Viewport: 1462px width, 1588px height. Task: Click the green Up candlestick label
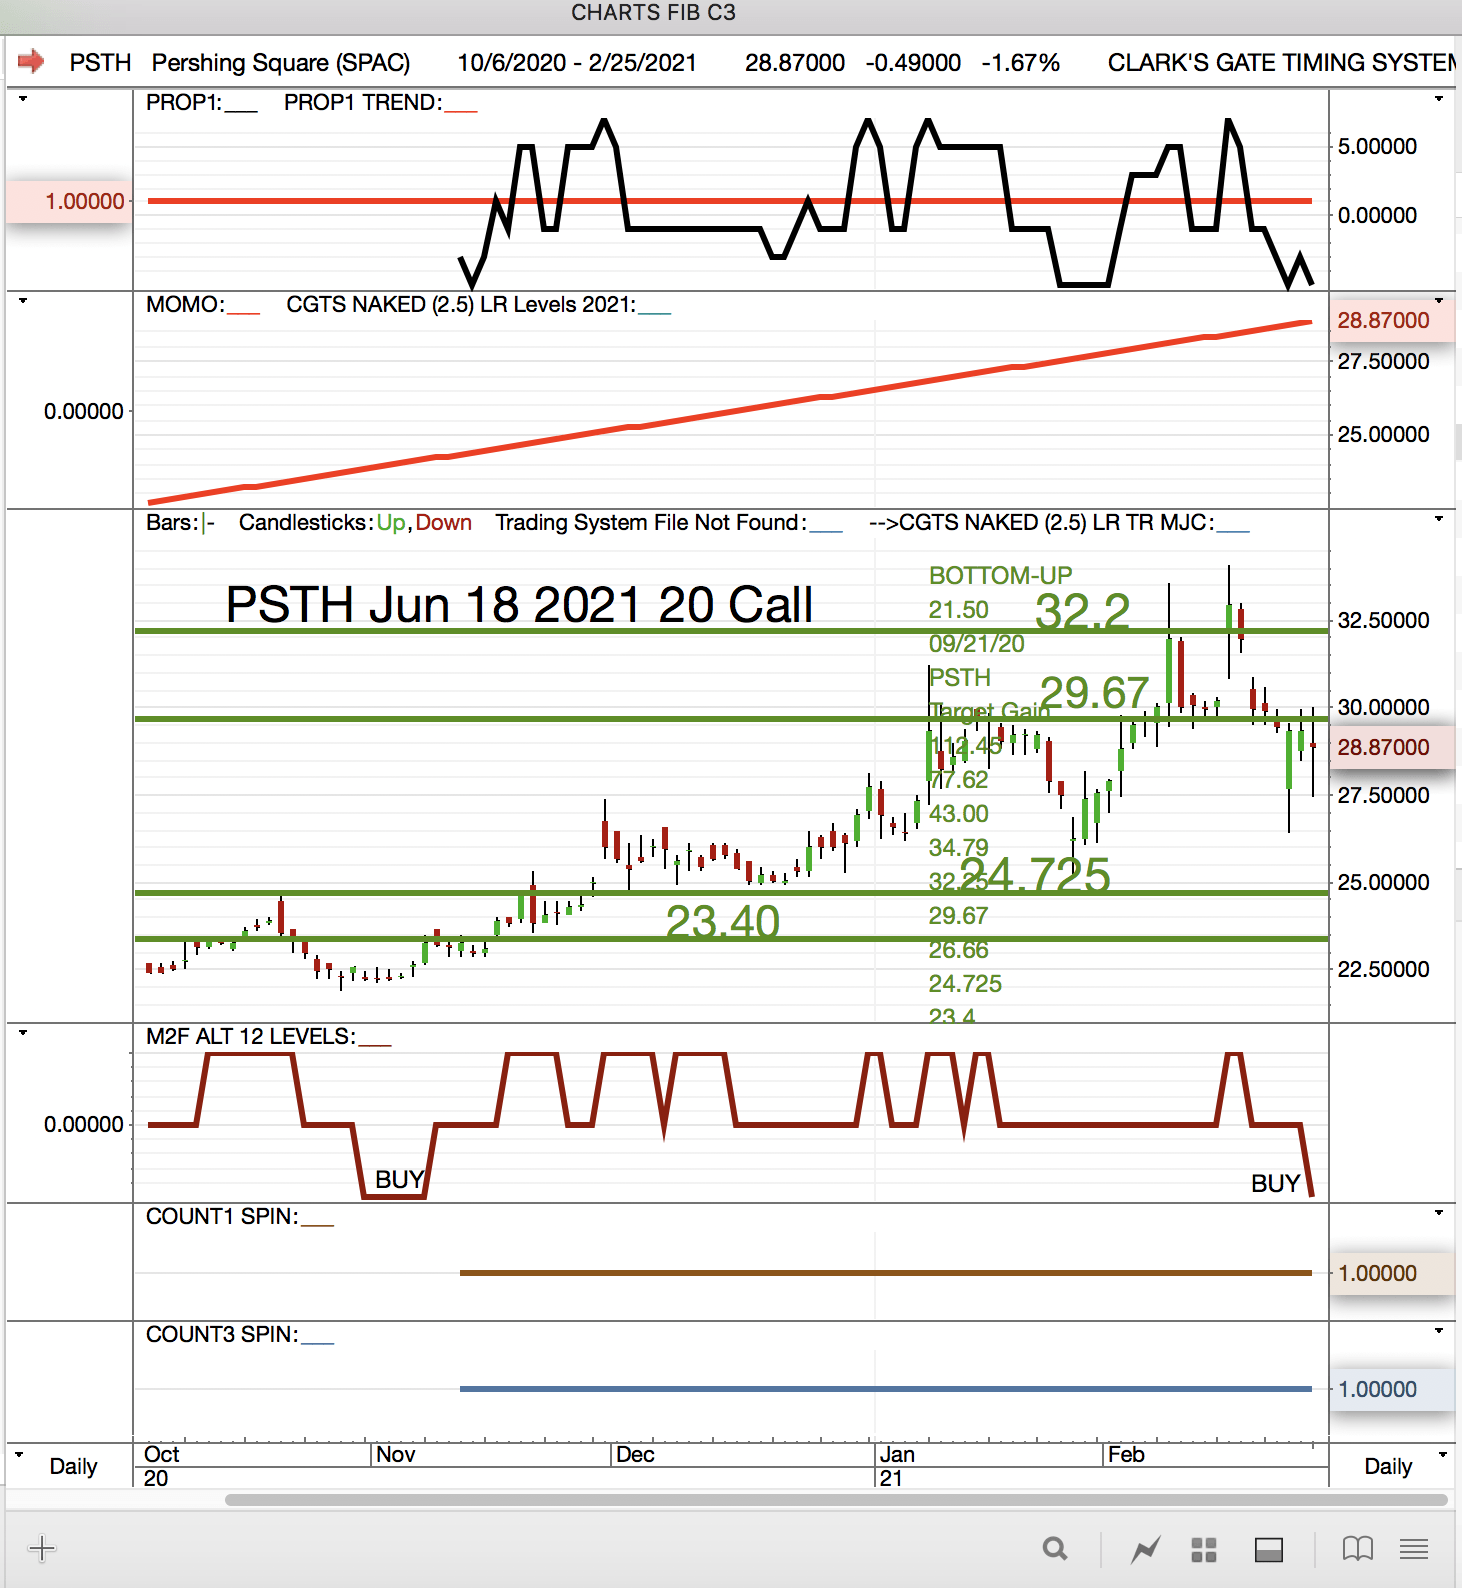point(391,523)
